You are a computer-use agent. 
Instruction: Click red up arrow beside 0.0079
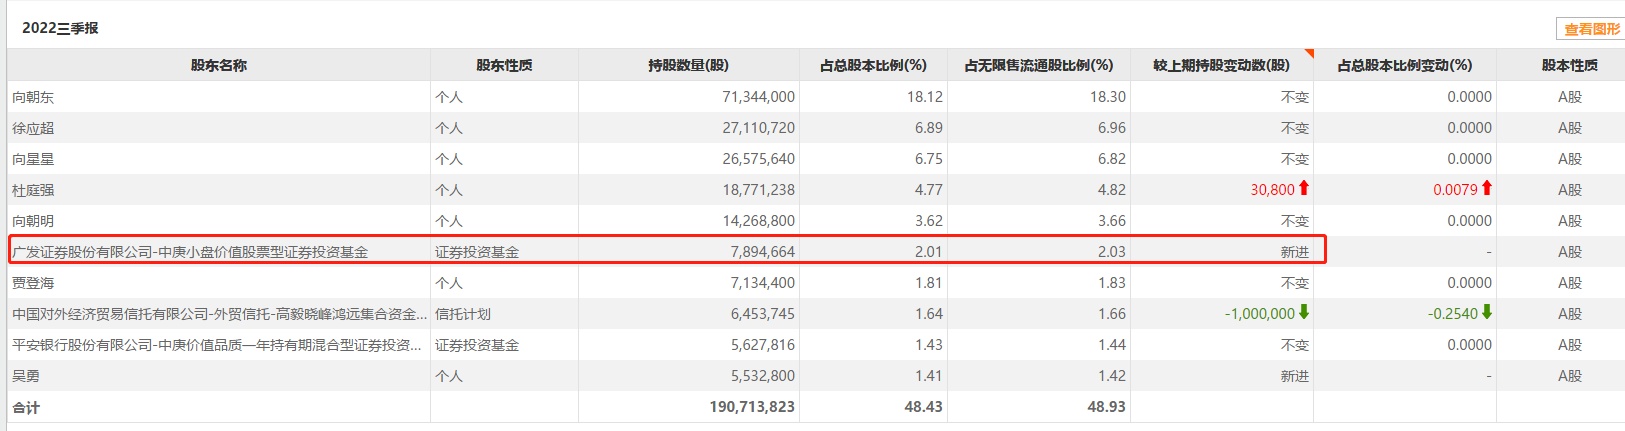[x=1487, y=188]
